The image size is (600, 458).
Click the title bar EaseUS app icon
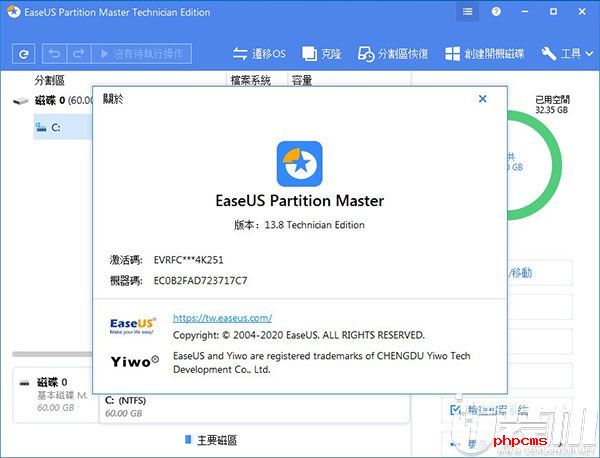click(x=14, y=12)
